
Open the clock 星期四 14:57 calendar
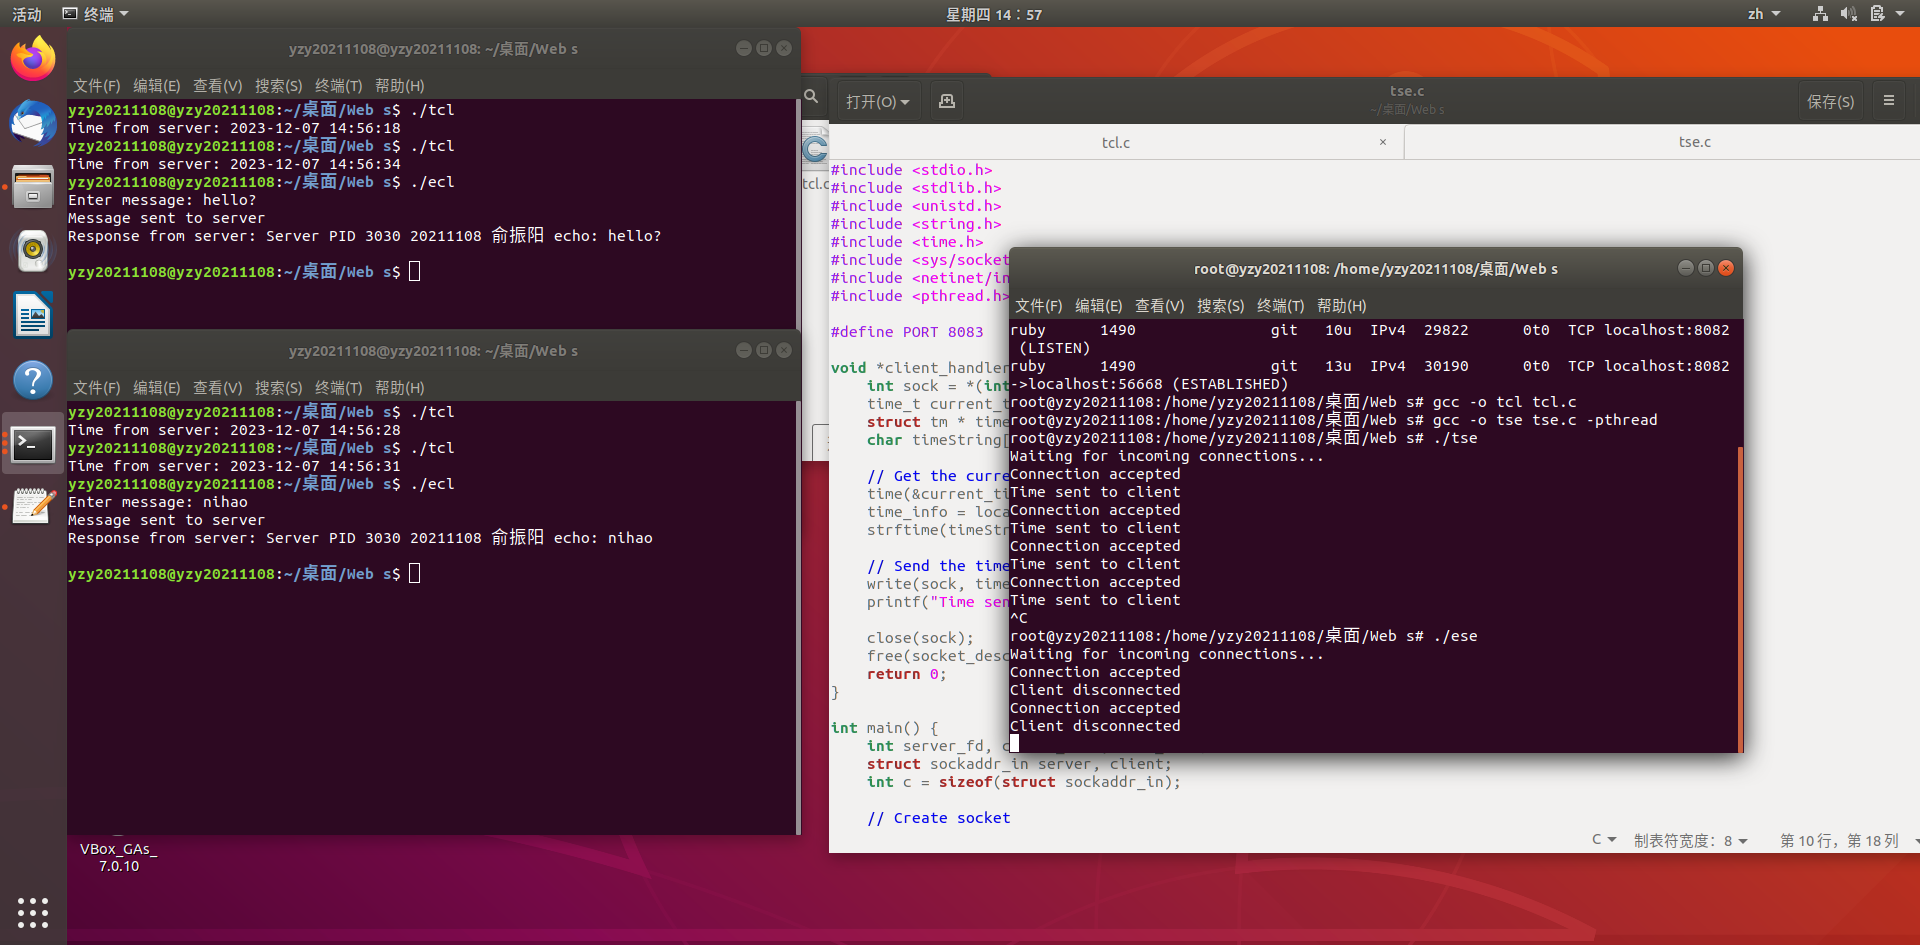(x=994, y=14)
